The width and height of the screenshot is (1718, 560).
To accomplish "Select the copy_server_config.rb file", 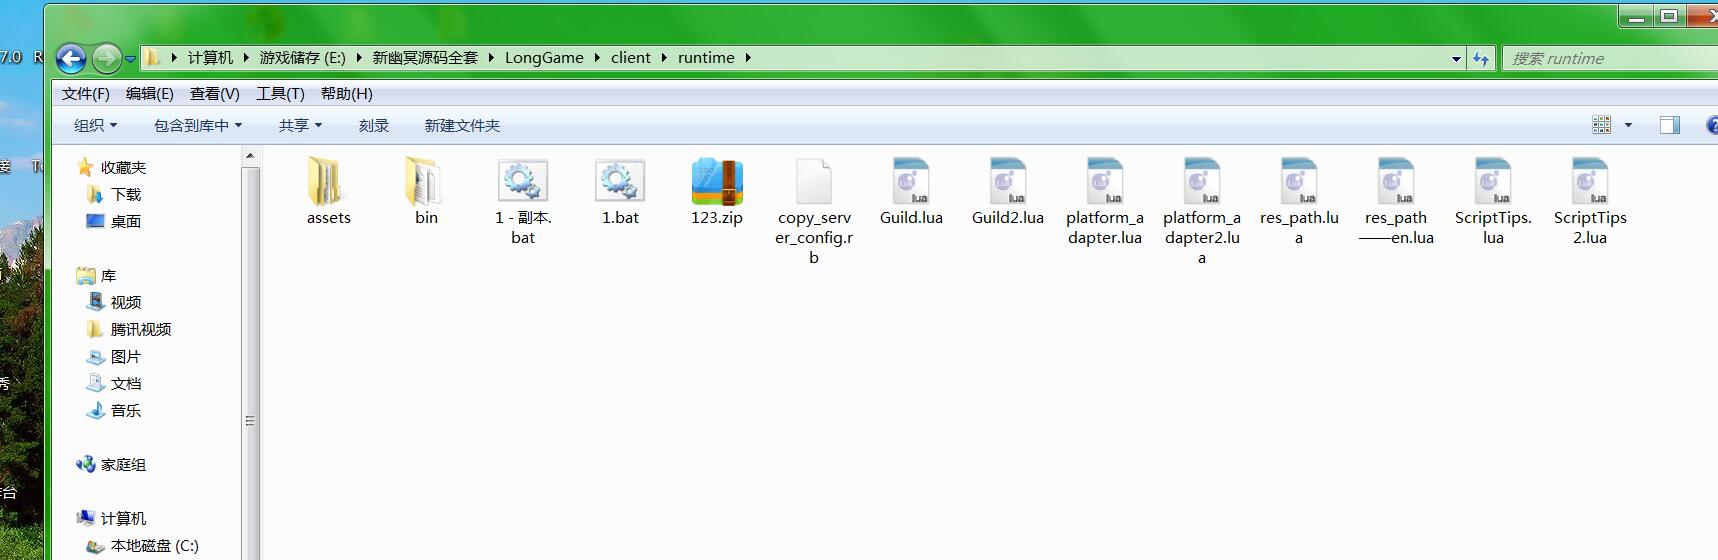I will (x=814, y=183).
